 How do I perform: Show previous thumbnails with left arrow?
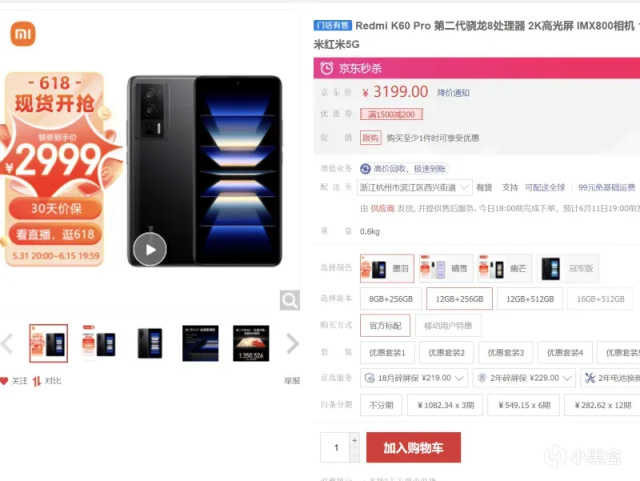pos(7,343)
